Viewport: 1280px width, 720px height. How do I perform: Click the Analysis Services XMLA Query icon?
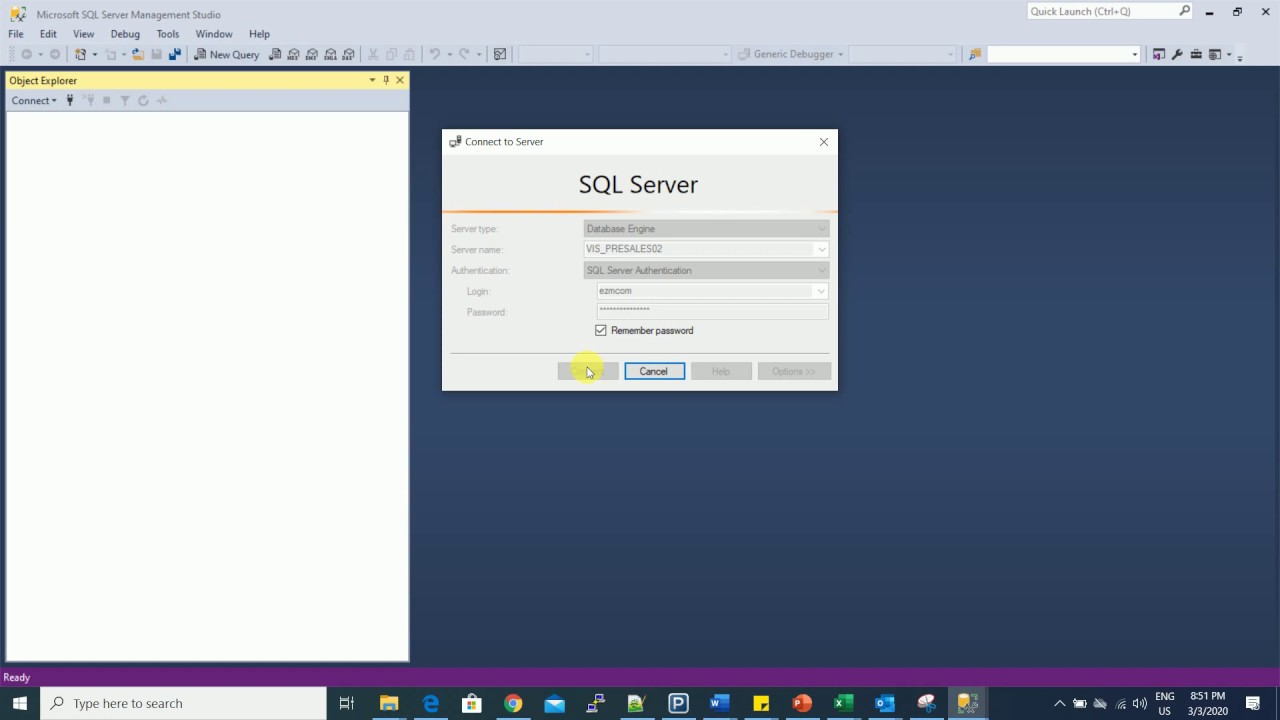point(330,54)
